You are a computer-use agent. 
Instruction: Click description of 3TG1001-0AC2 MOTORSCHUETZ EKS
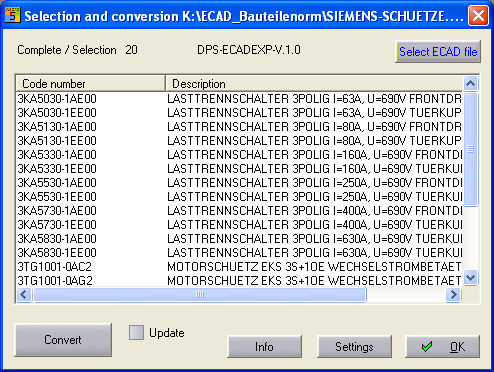(314, 267)
